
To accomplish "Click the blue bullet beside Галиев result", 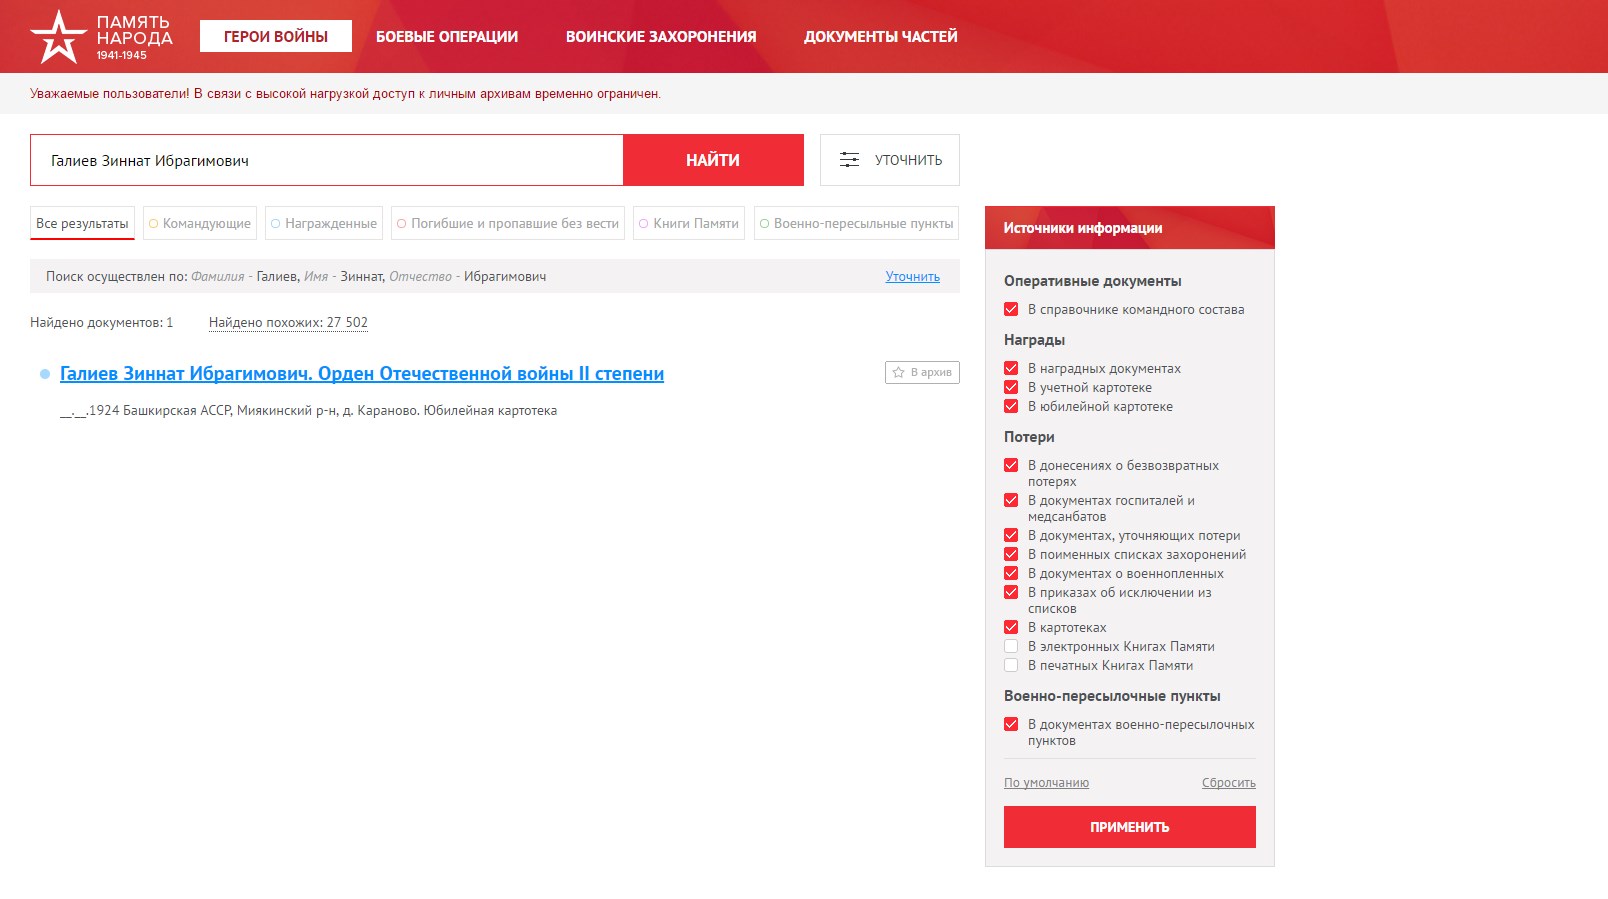I will (x=45, y=374).
